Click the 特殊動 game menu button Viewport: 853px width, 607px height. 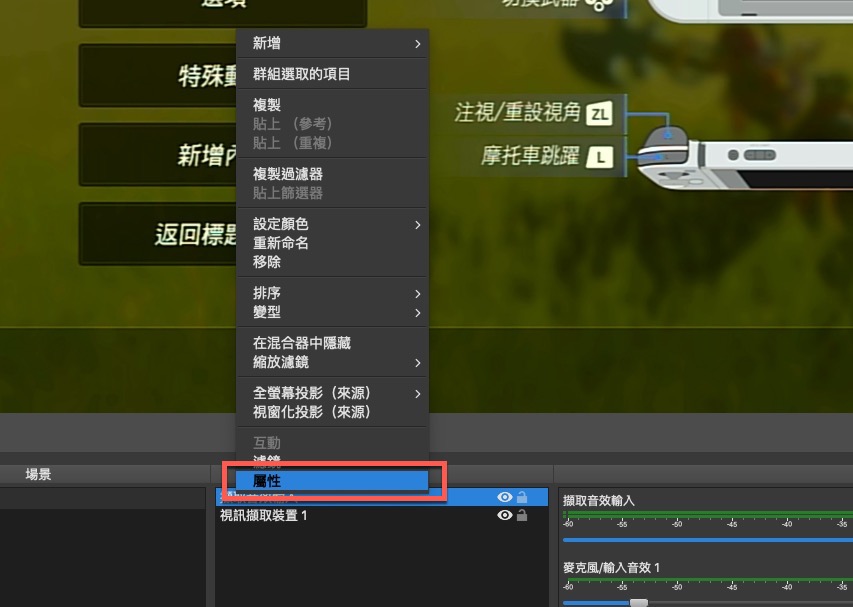[x=158, y=76]
